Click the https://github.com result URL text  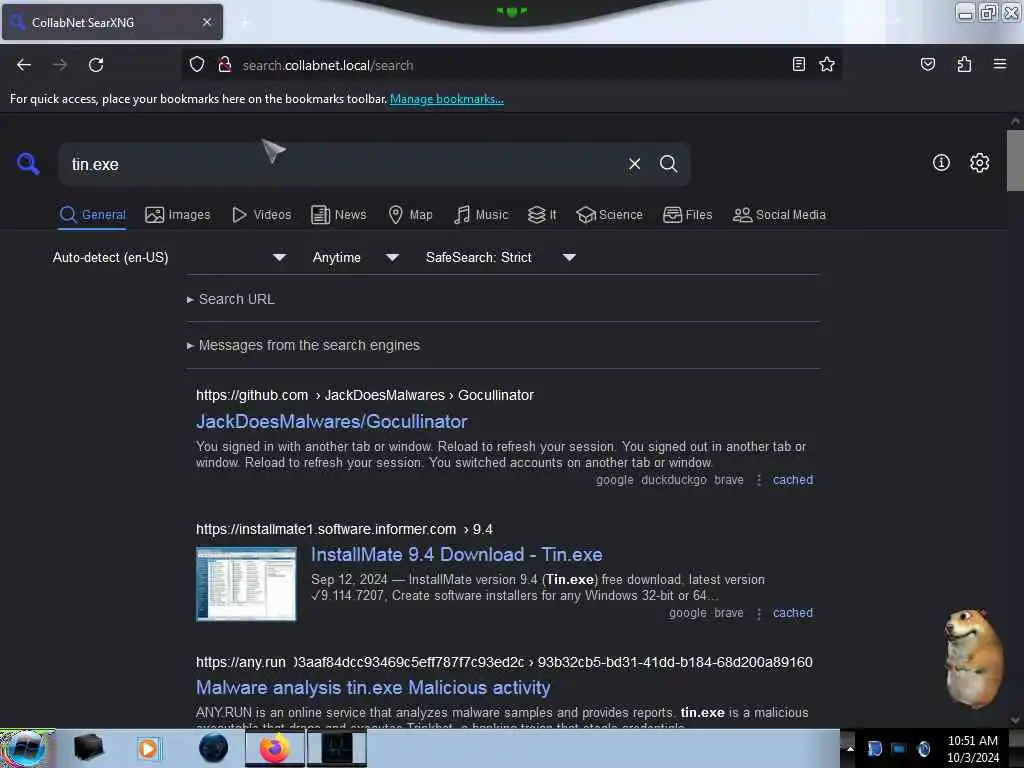(x=252, y=395)
